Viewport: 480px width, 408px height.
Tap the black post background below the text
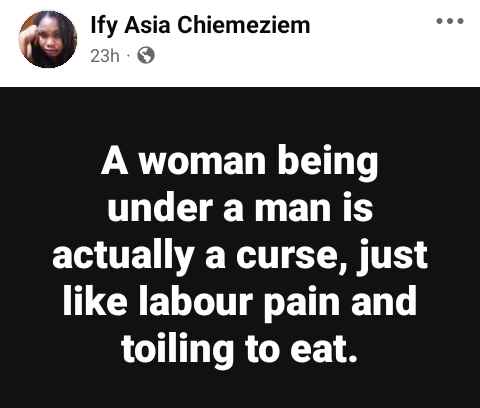(x=240, y=387)
